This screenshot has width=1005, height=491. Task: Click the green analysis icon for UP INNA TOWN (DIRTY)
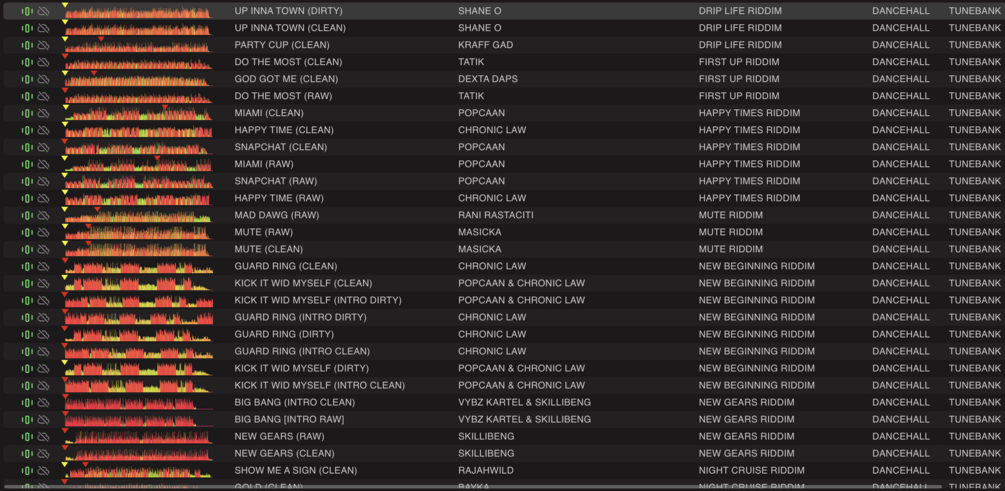pos(27,11)
